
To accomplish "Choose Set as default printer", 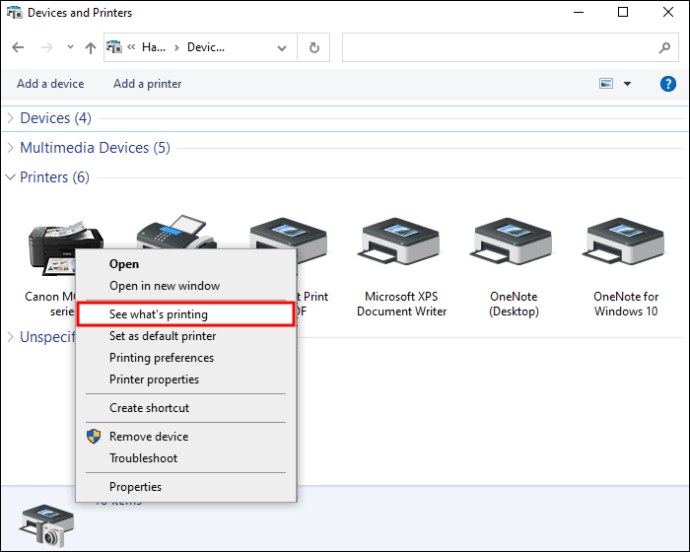I will (186, 336).
